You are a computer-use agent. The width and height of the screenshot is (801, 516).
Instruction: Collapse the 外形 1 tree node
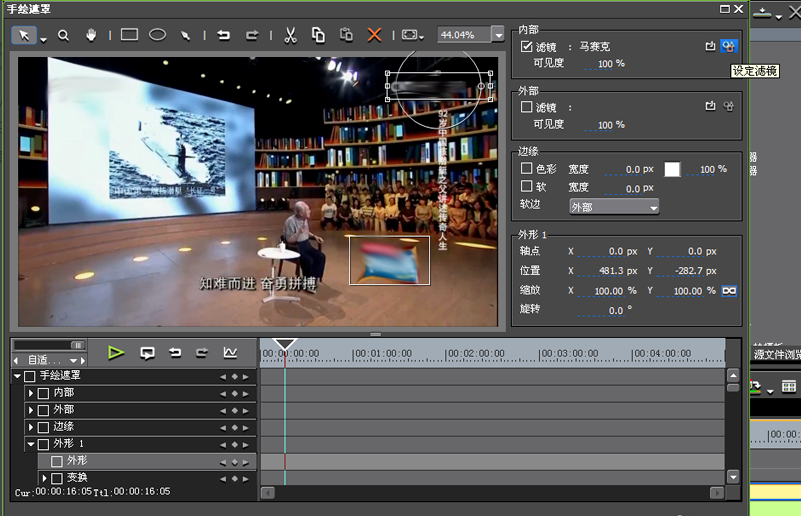(31, 444)
